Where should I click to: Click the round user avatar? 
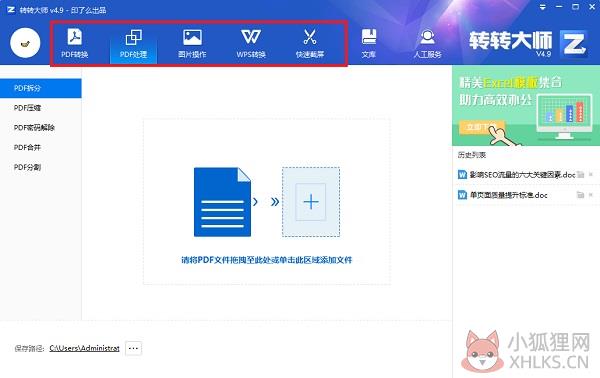[x=25, y=43]
